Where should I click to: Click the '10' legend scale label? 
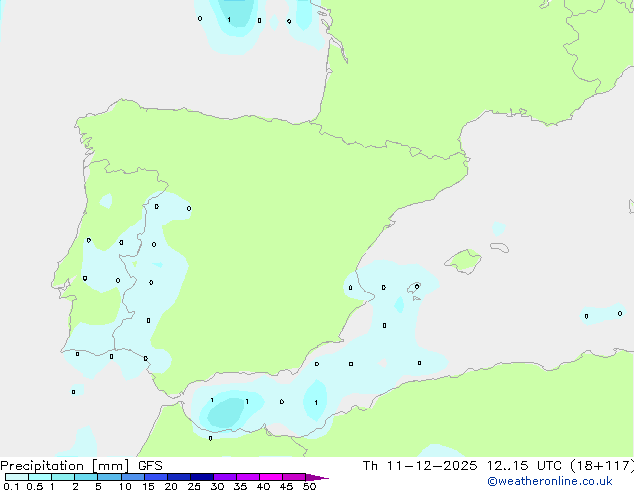click(x=125, y=486)
